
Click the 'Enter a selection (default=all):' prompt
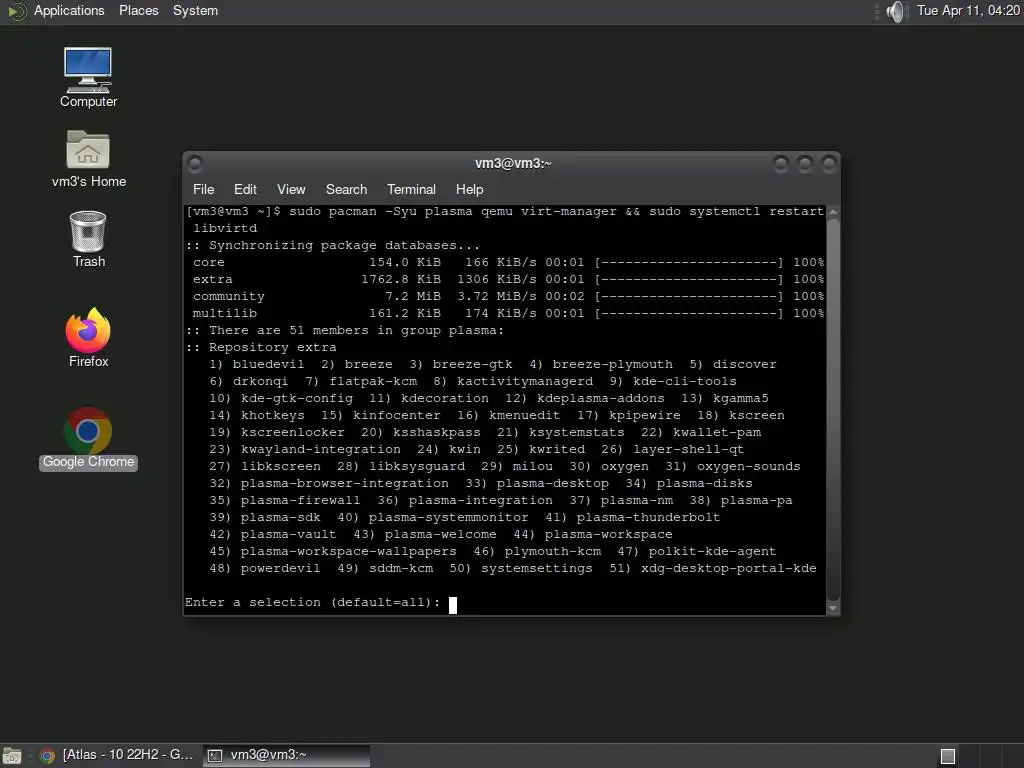313,602
